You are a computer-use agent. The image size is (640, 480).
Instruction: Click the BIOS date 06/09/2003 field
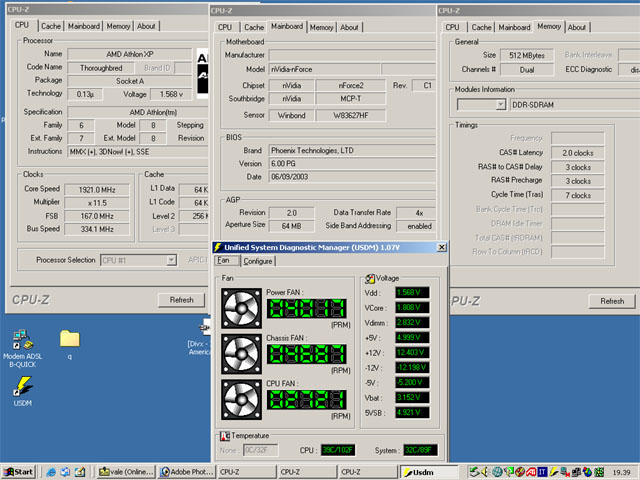(352, 177)
